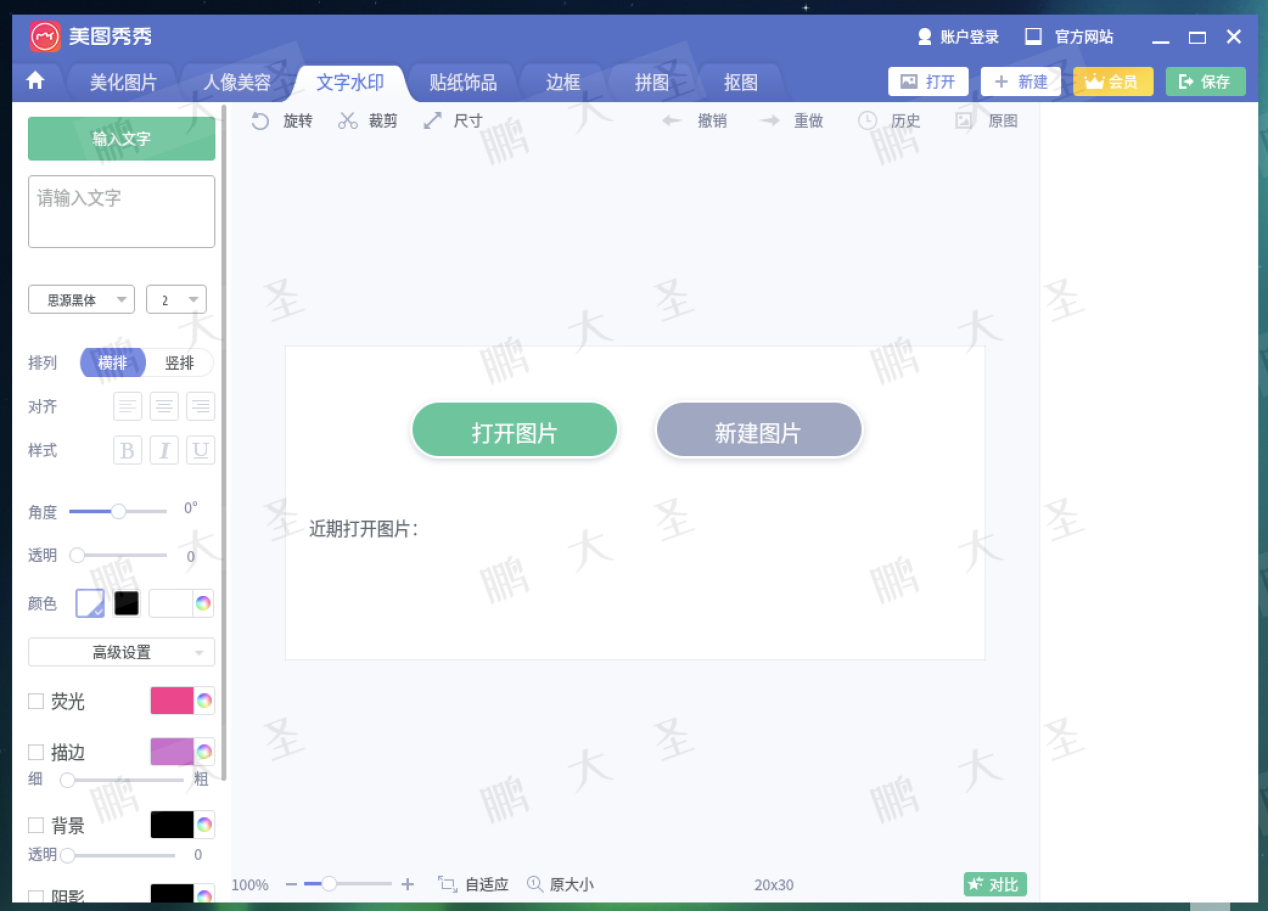Click the 旋转 rotate tool

(x=282, y=121)
